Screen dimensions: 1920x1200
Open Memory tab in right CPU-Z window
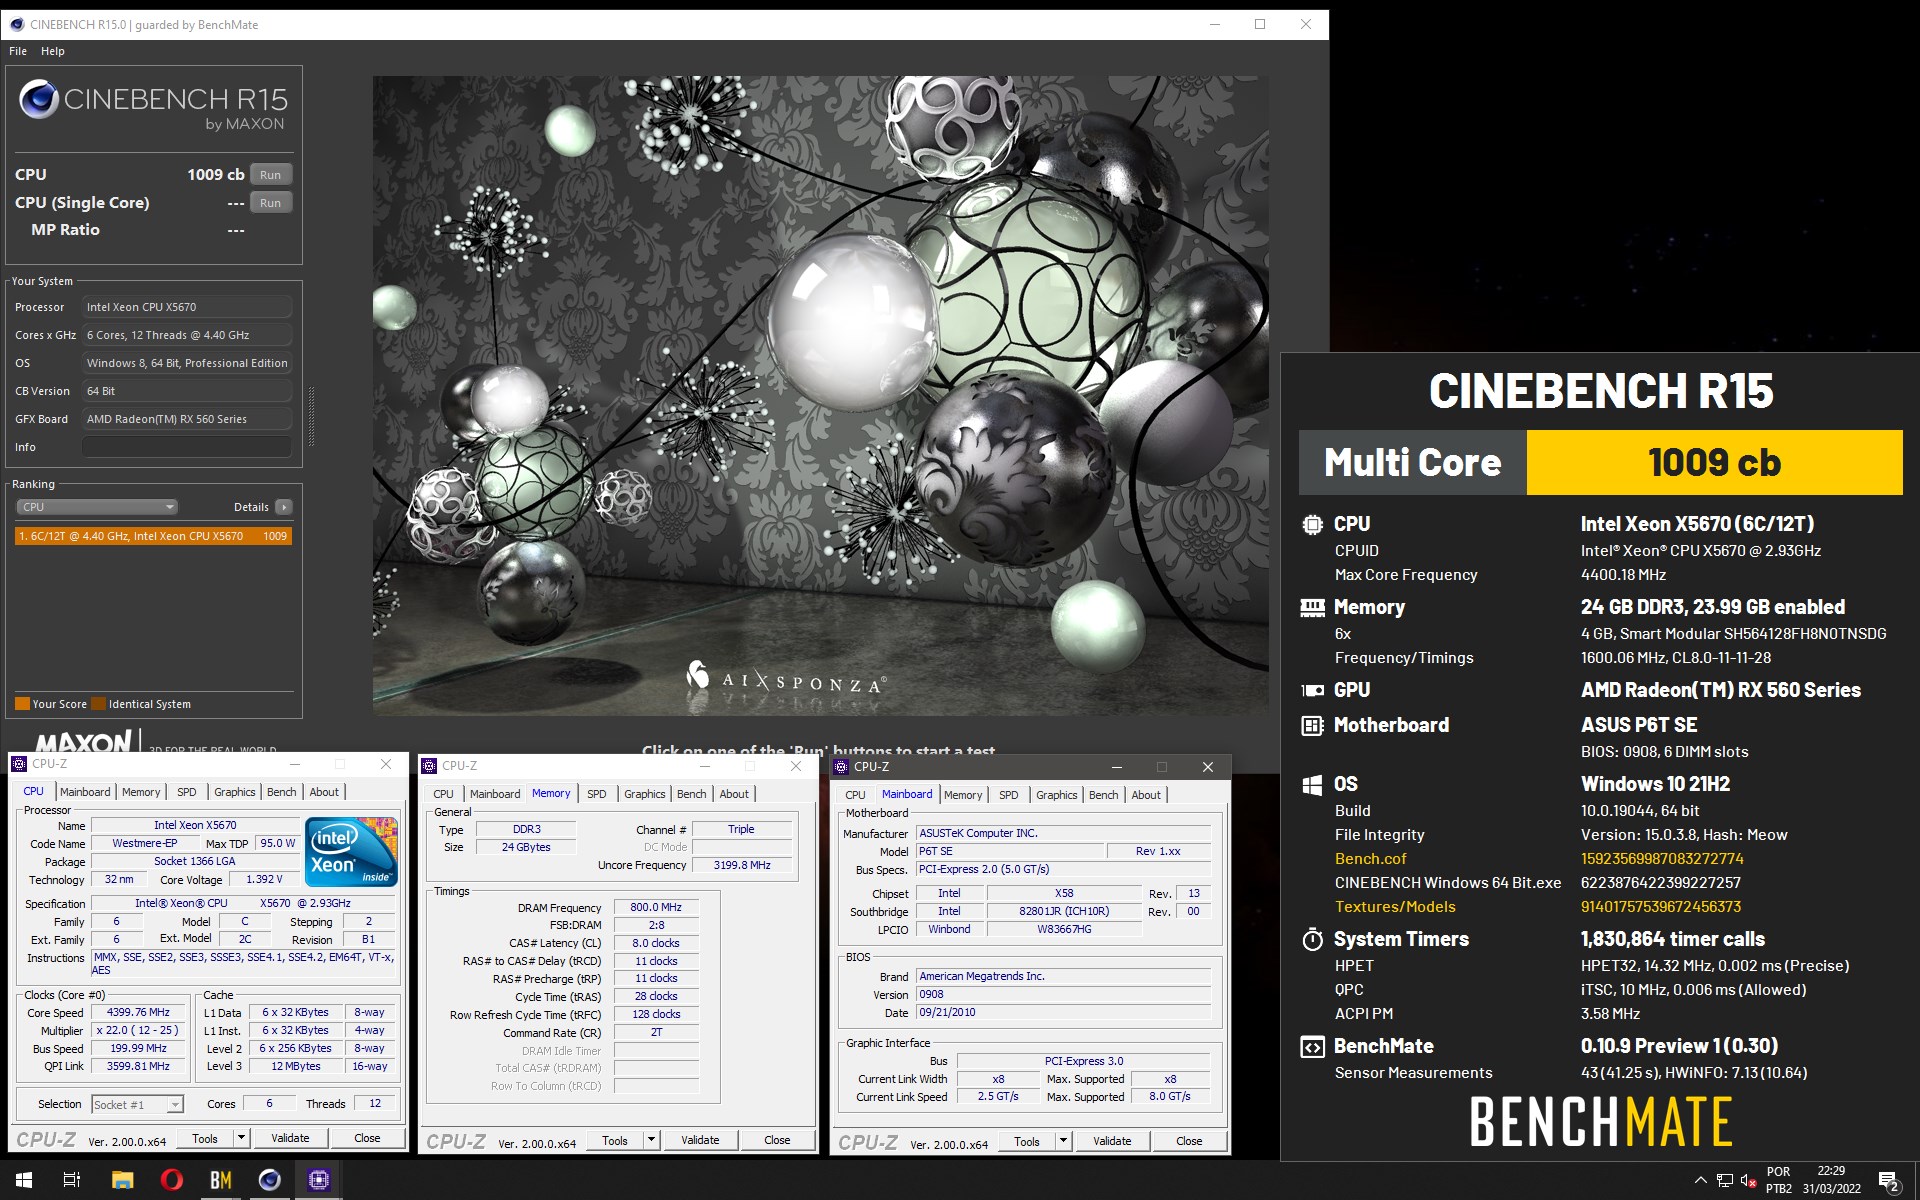coord(963,795)
